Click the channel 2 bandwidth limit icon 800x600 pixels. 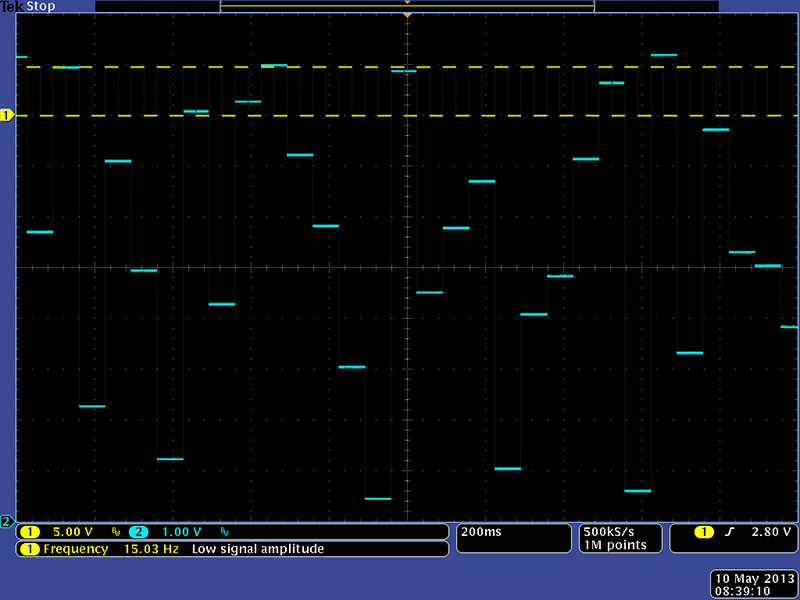224,532
